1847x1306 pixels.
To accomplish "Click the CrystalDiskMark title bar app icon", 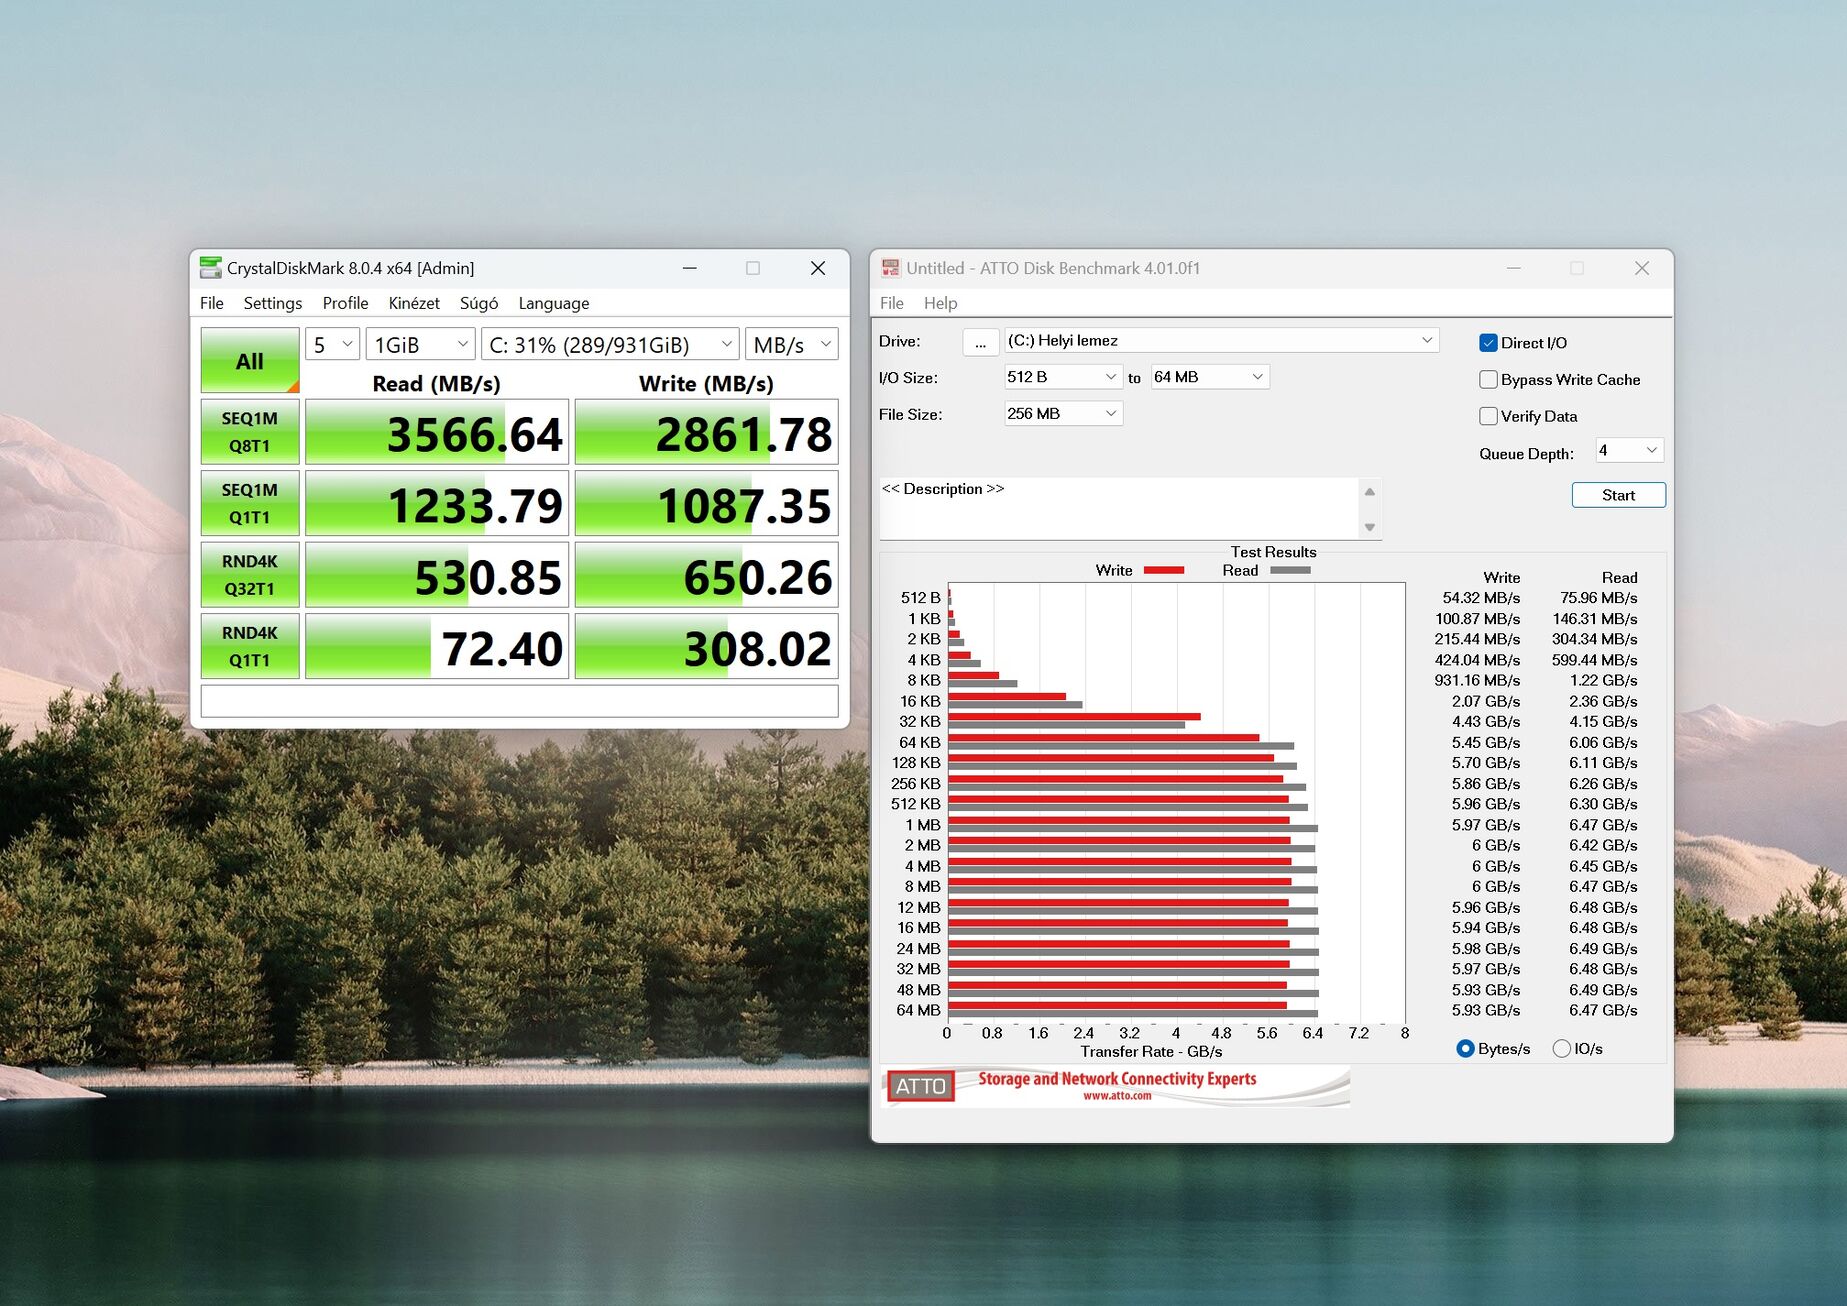I will coord(210,268).
